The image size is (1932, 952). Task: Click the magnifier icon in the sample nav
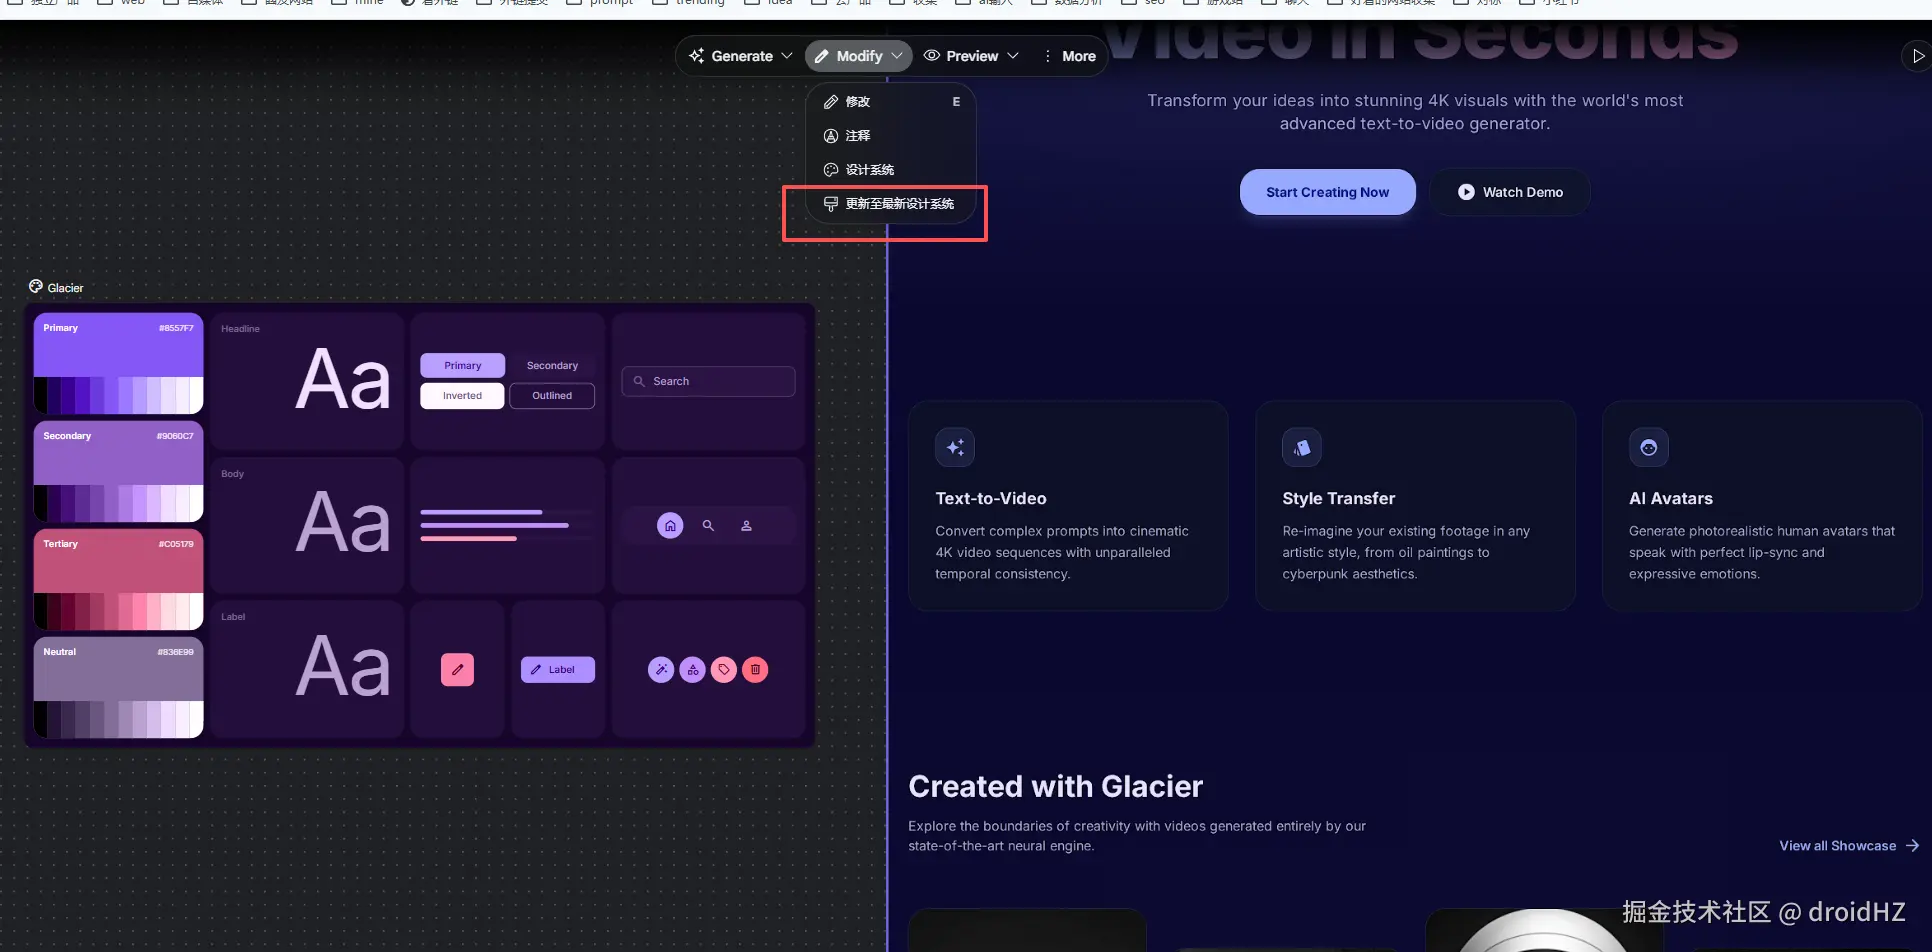(708, 525)
